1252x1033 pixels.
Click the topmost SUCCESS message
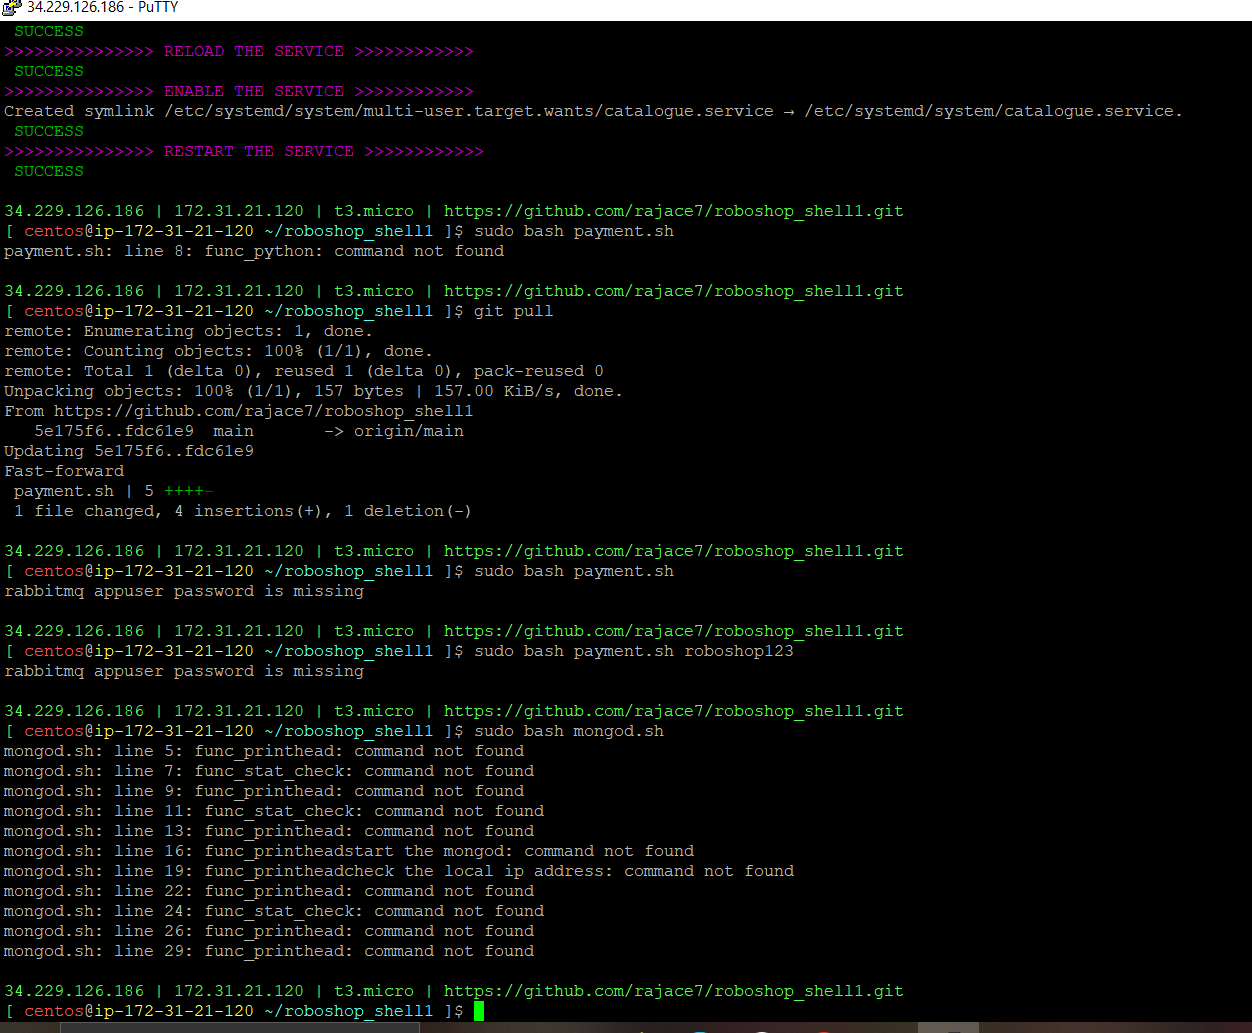(x=48, y=31)
